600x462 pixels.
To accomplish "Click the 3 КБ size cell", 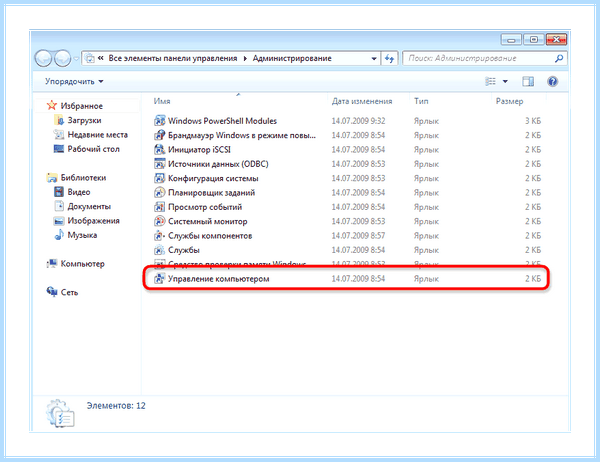I will point(533,121).
